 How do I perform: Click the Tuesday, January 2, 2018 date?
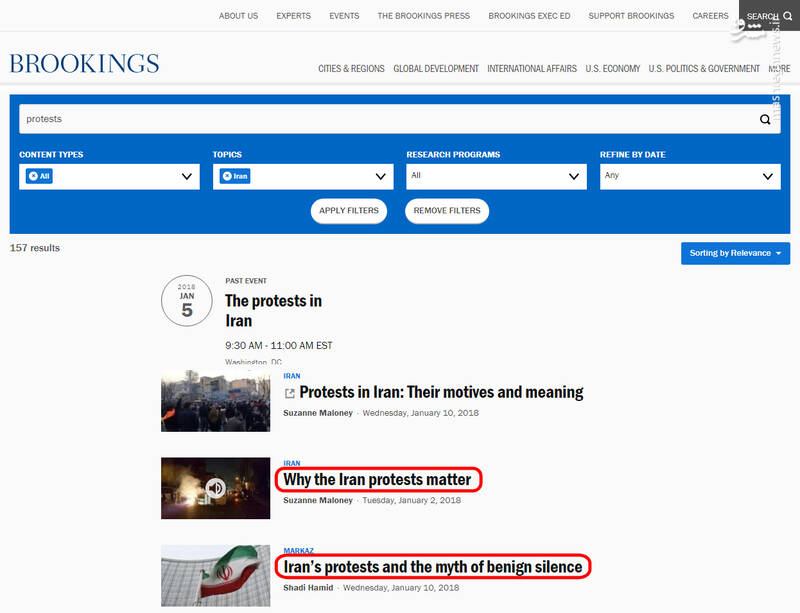click(412, 500)
